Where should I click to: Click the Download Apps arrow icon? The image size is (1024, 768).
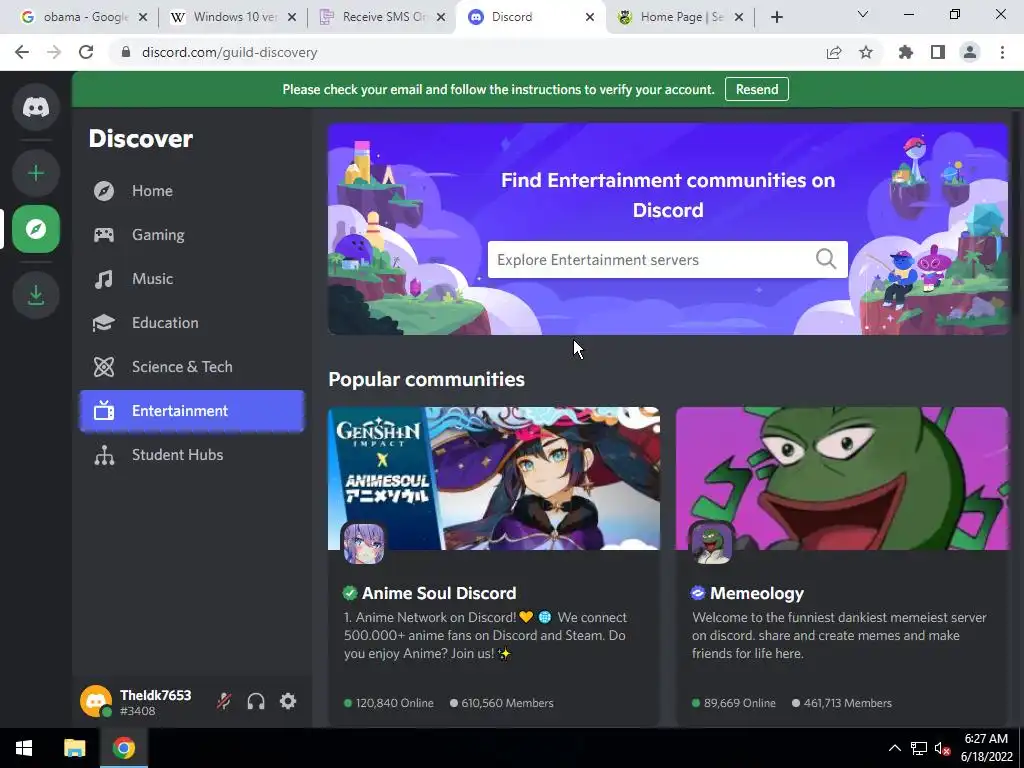[36, 295]
